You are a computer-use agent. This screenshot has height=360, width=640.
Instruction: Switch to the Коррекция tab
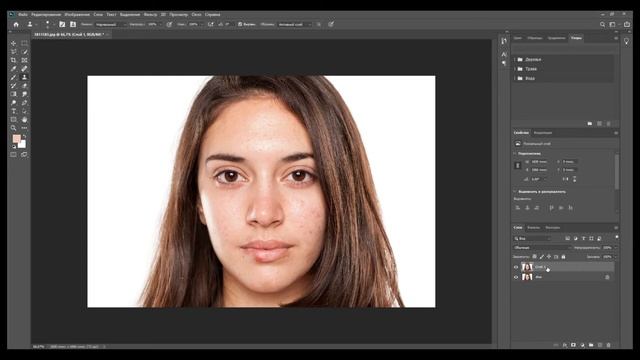click(x=543, y=133)
